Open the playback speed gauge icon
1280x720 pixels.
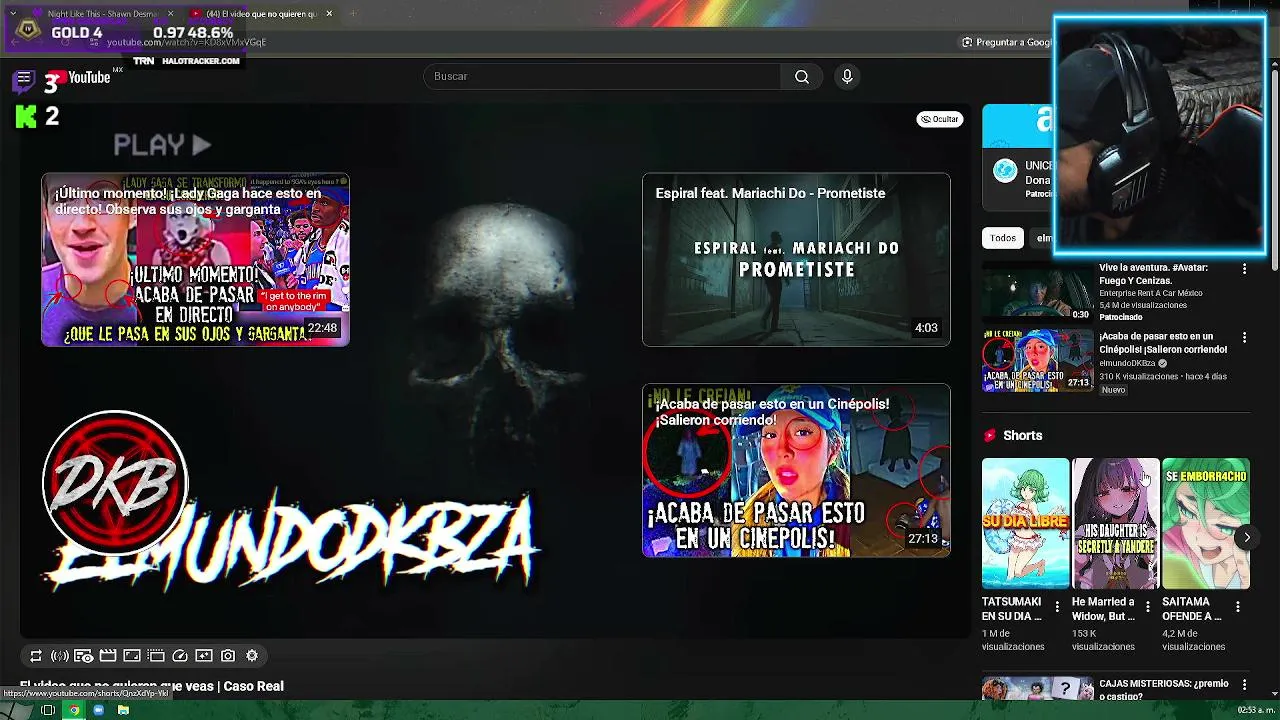[x=180, y=656]
